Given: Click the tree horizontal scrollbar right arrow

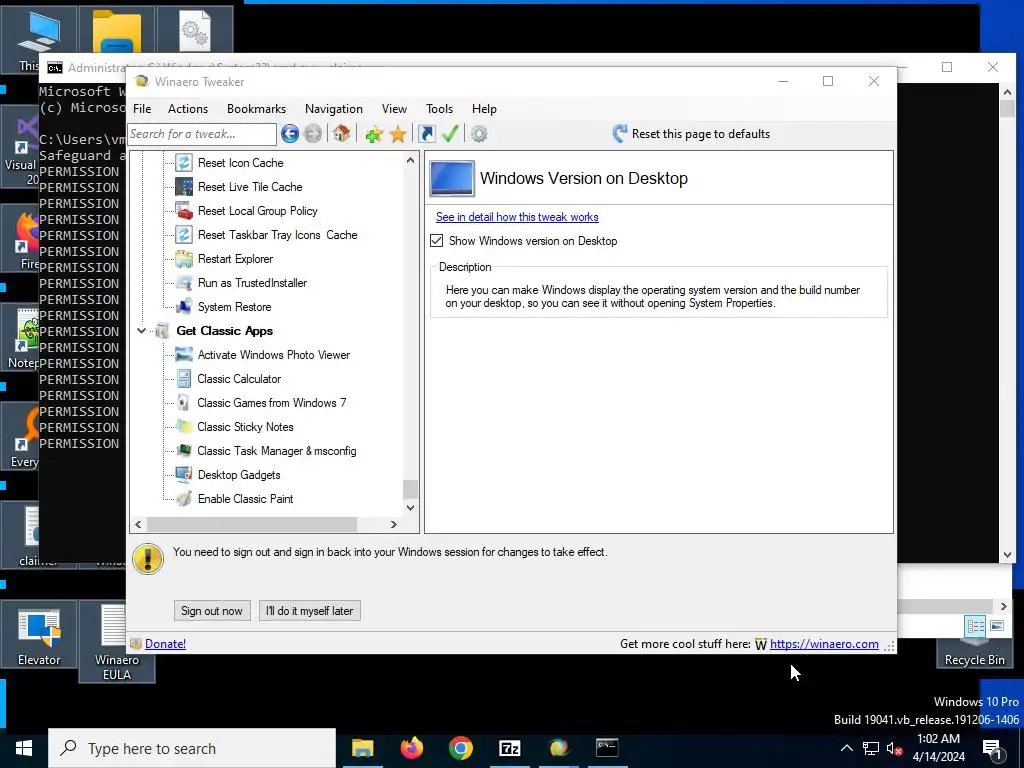Looking at the screenshot, I should (393, 524).
